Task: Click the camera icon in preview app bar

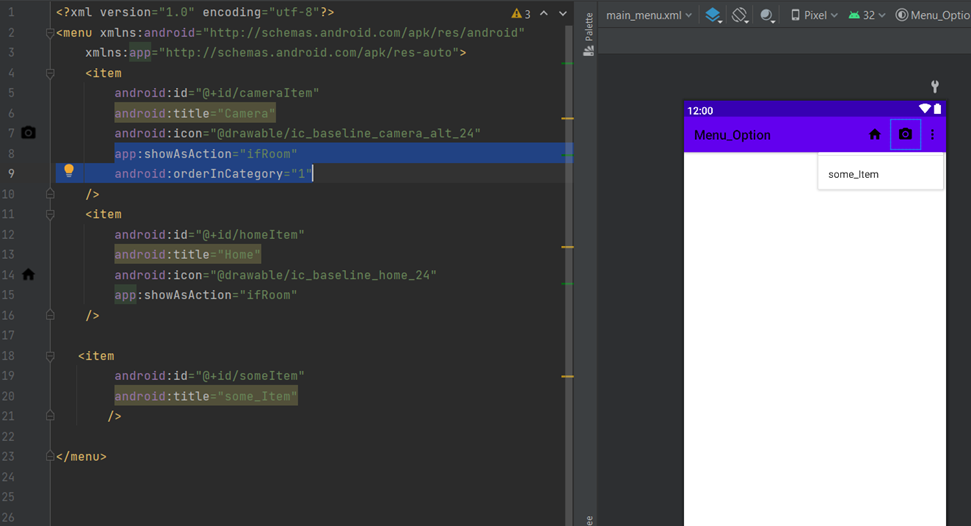Action: [905, 135]
